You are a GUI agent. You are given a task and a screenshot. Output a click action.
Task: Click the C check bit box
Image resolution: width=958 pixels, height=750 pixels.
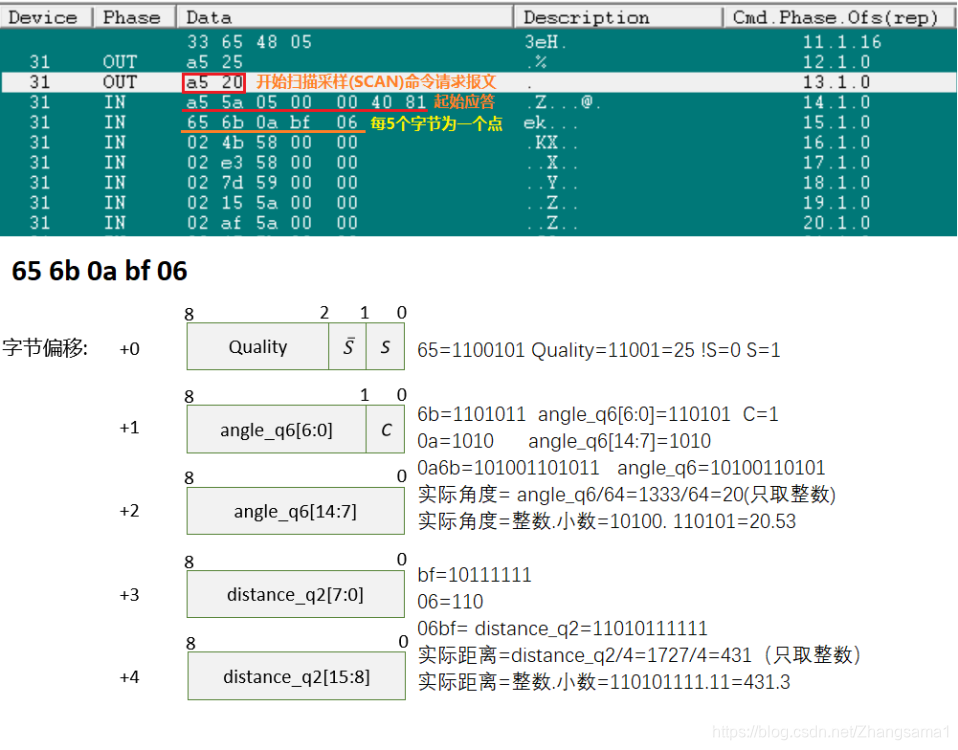[x=386, y=429]
